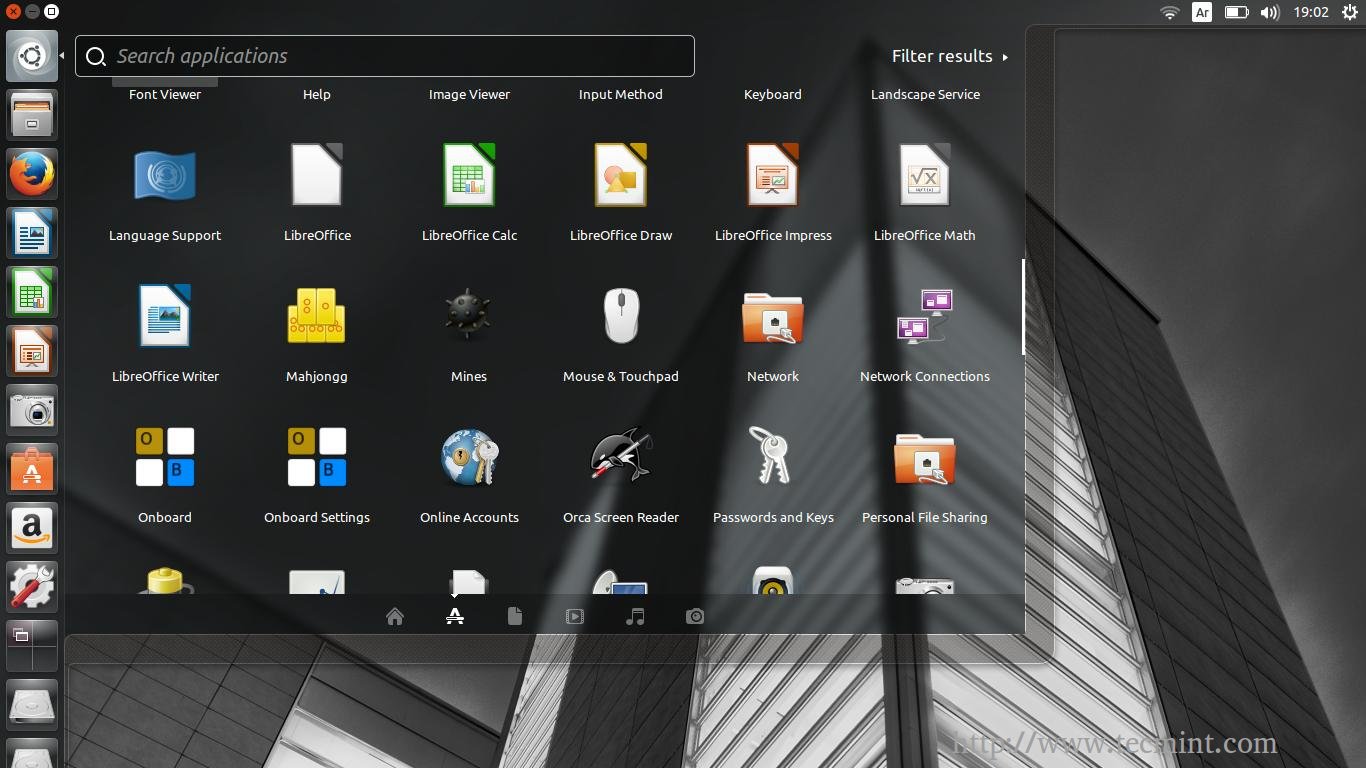Switch to the Music lens

coord(635,617)
